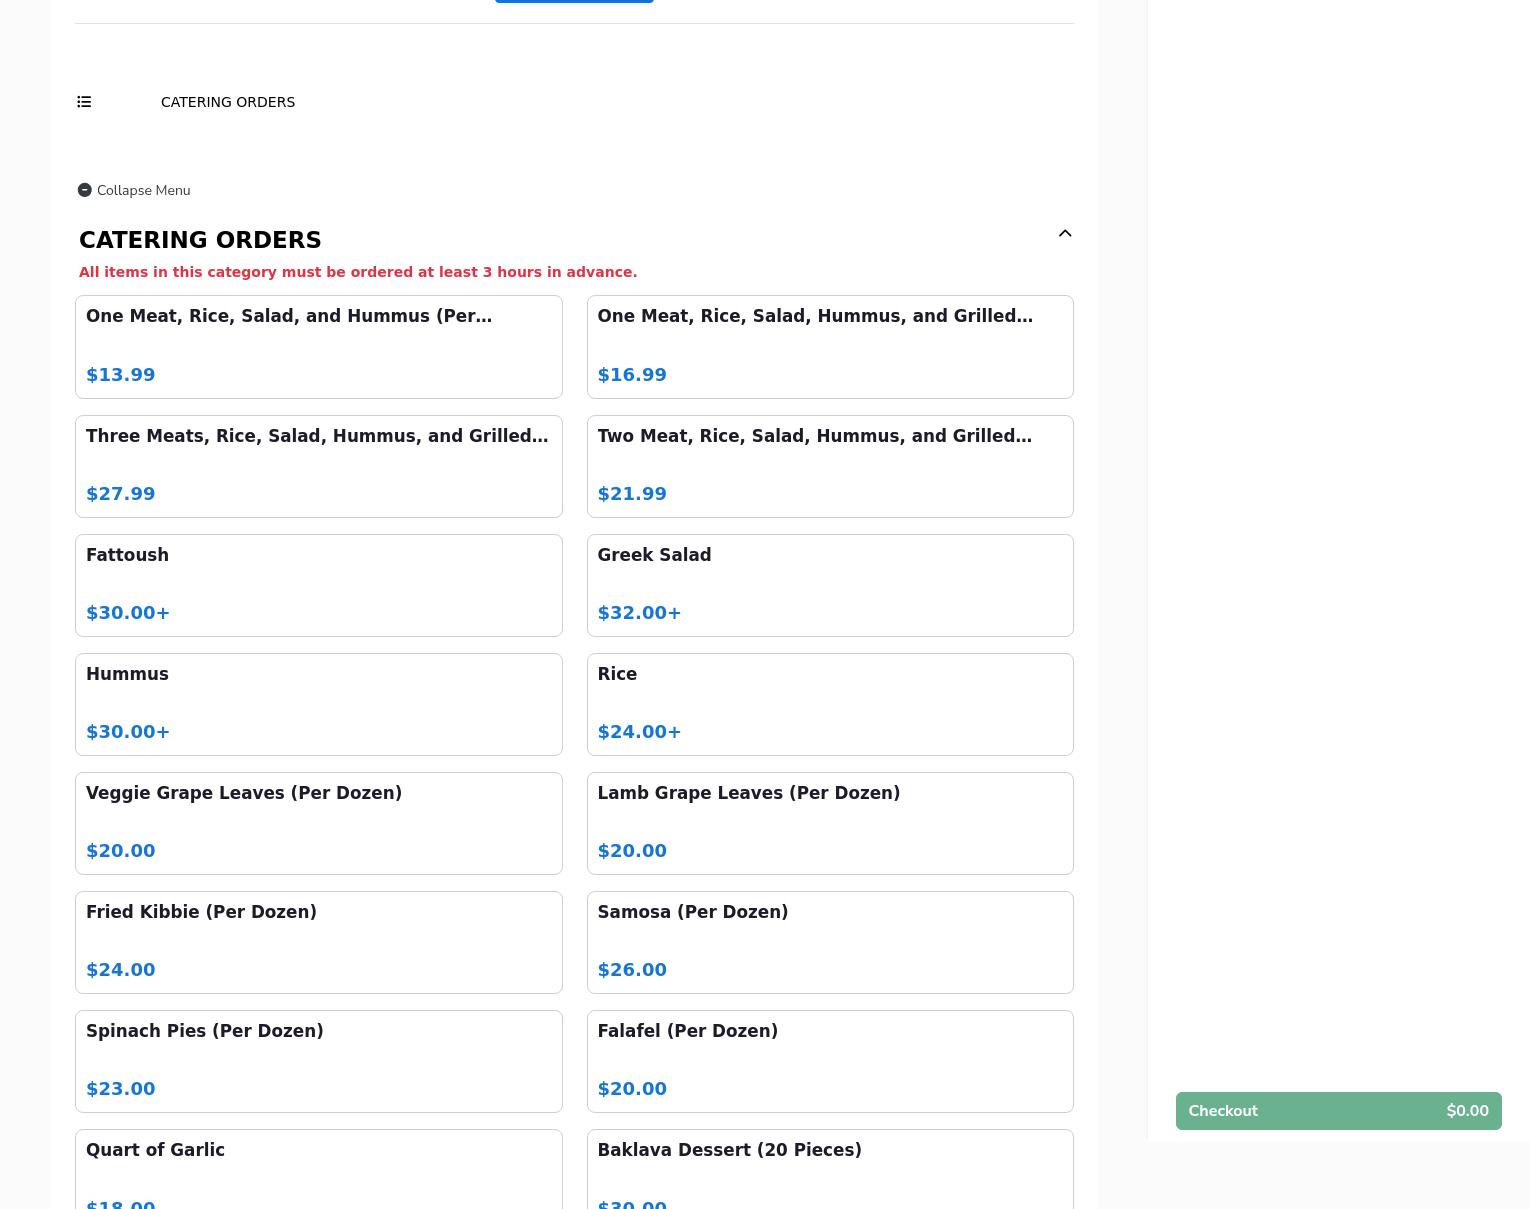The height and width of the screenshot is (1209, 1530).
Task: Click the CATERING ORDERS section heading
Action: 200,240
